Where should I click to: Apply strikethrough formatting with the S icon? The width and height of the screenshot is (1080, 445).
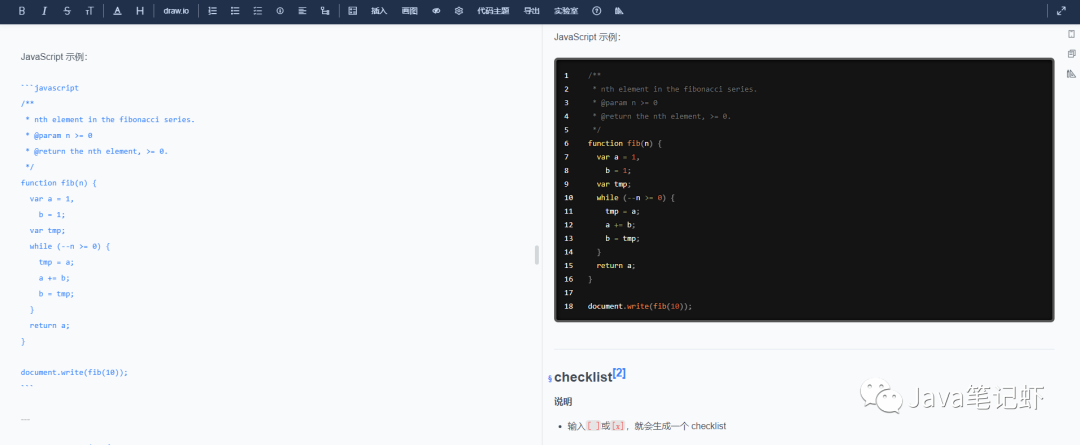[67, 11]
